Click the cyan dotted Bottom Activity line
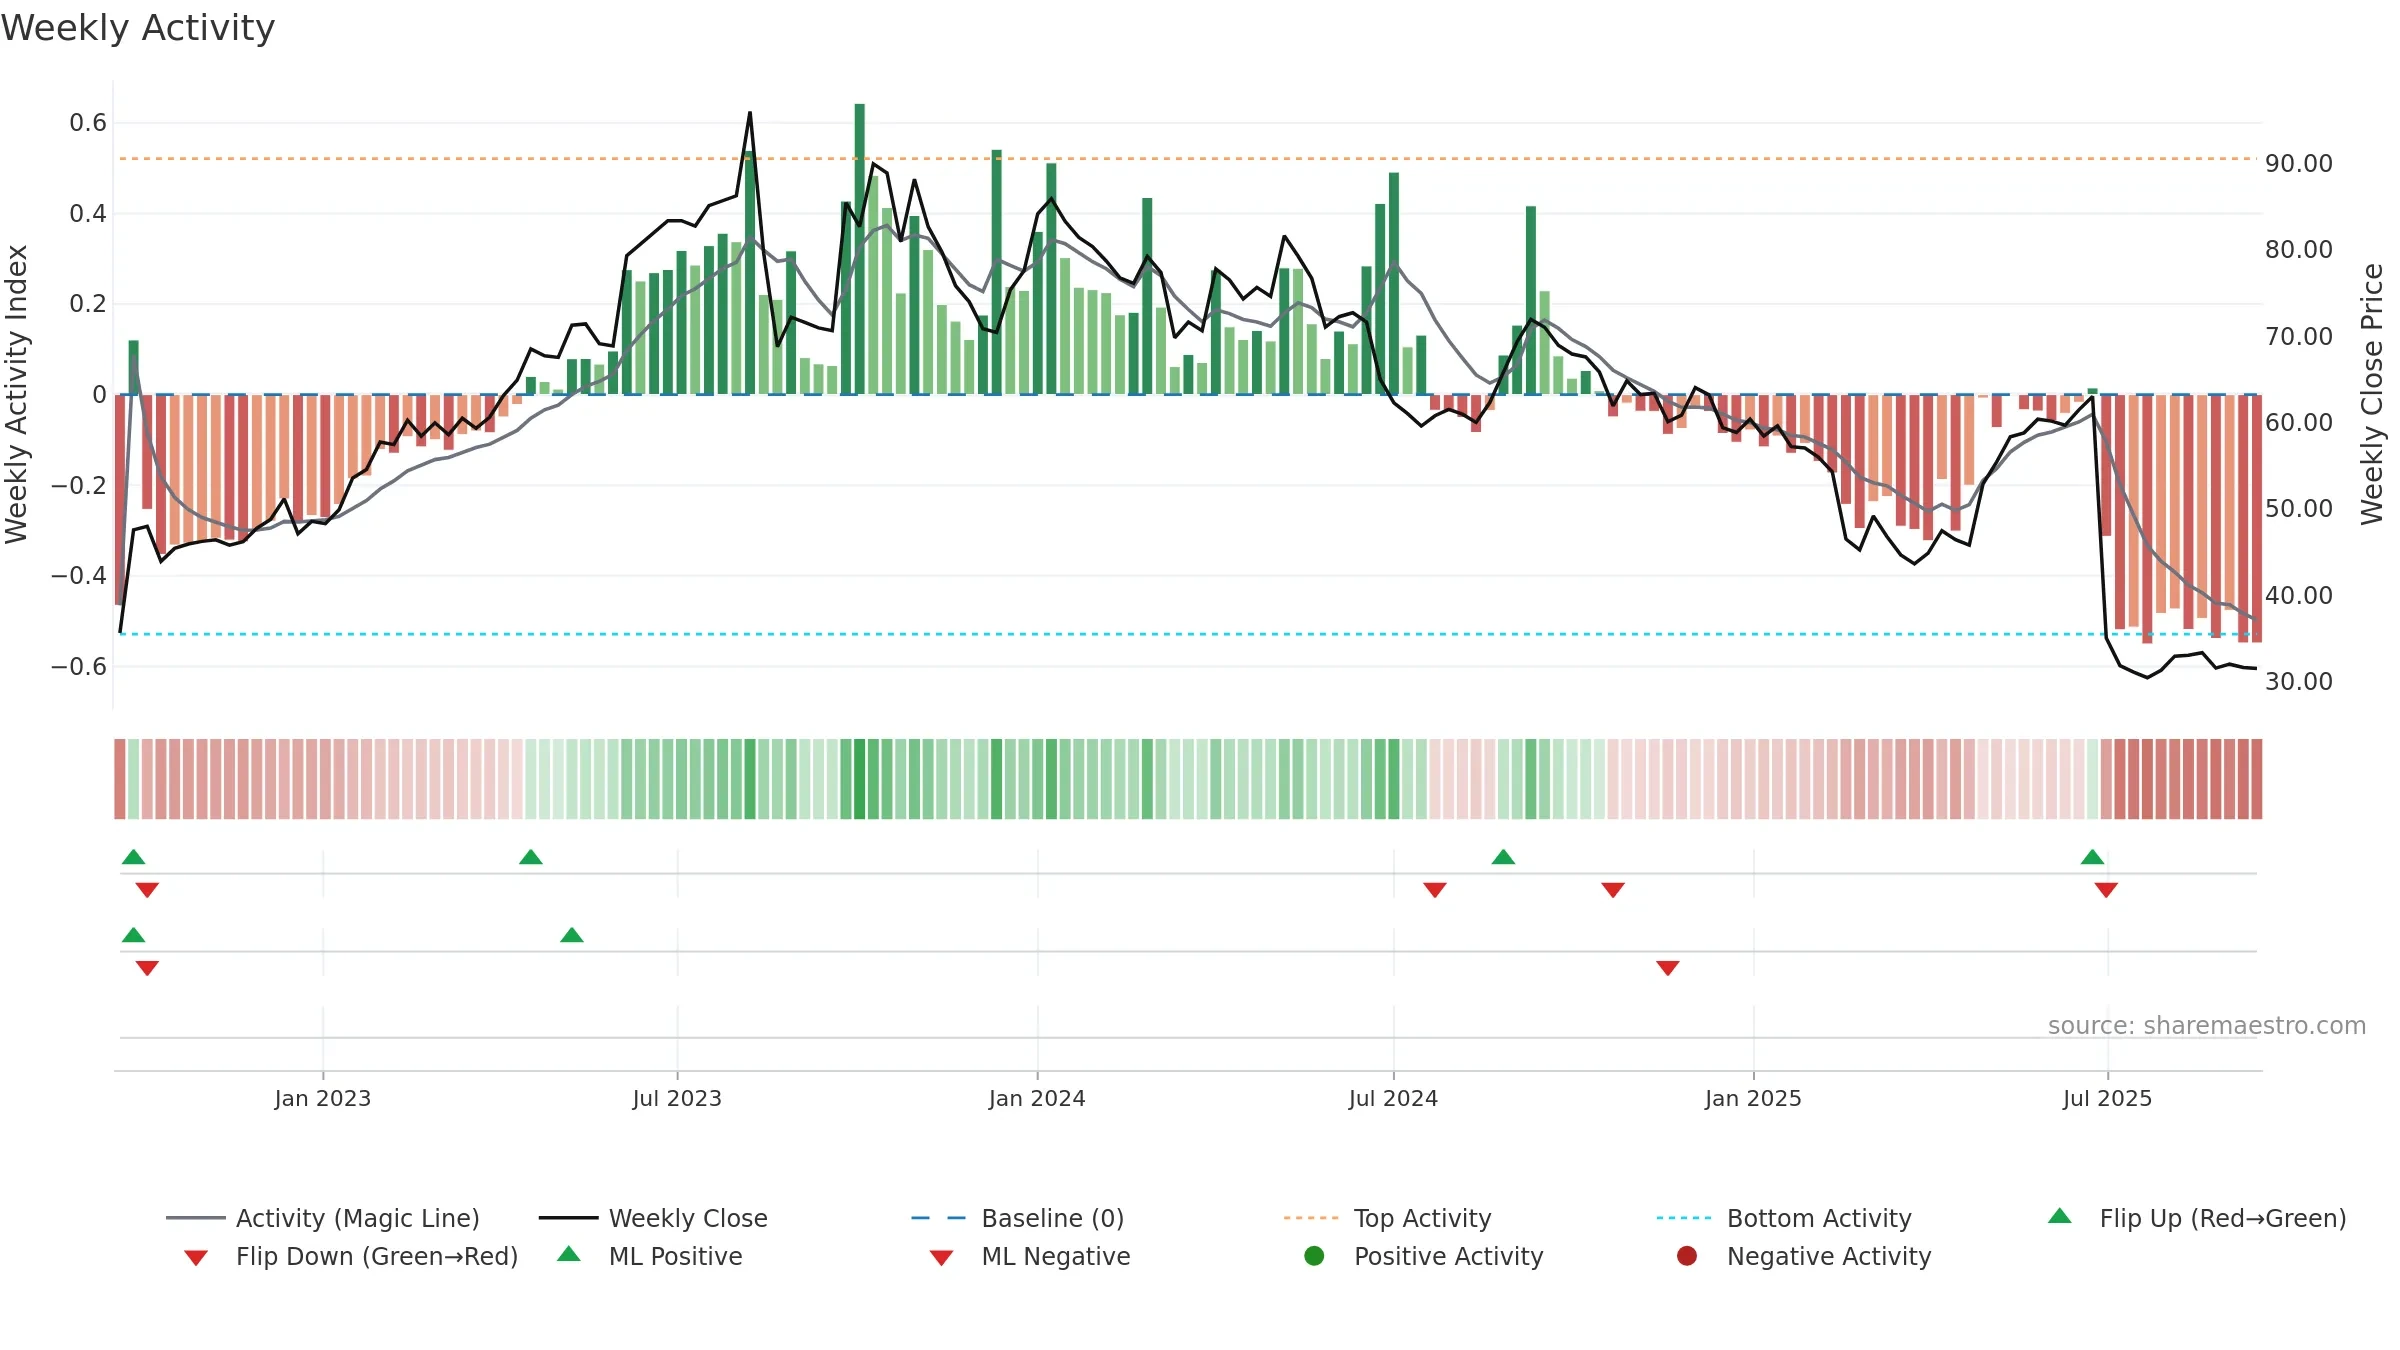This screenshot has height=1350, width=2400. 1188,634
